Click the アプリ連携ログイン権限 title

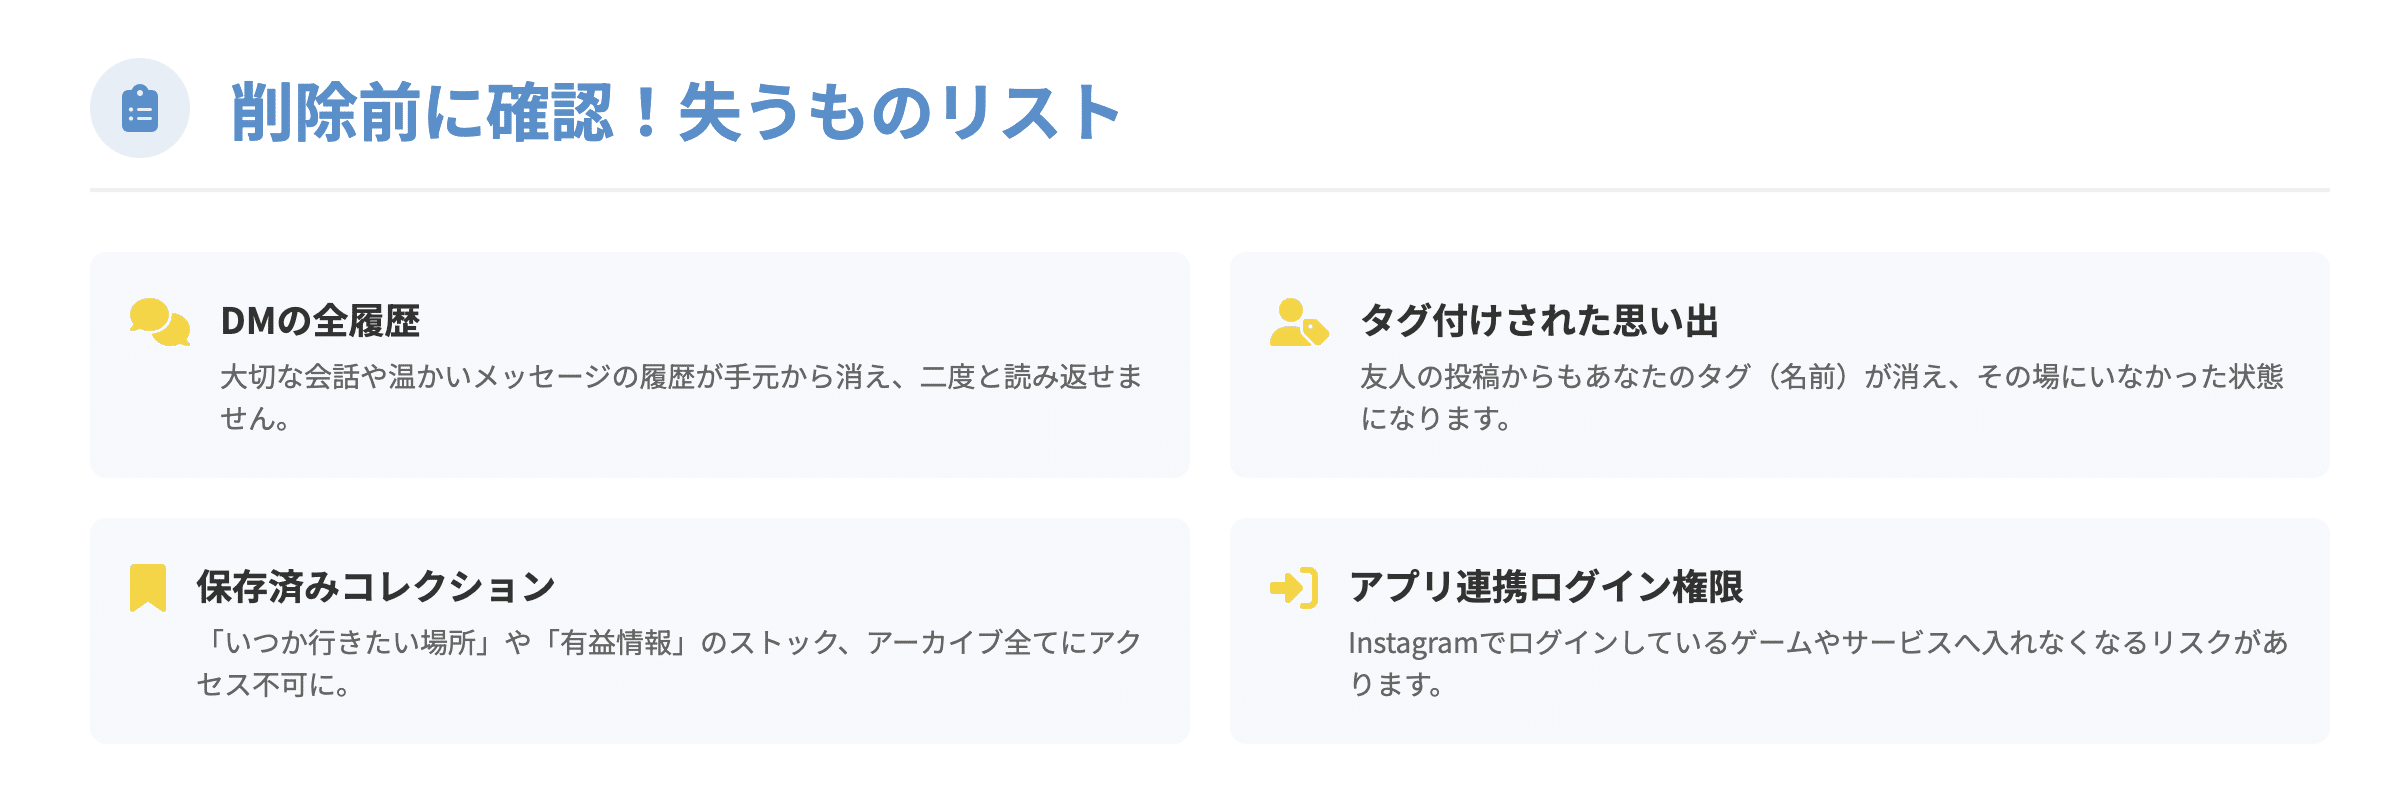[x=1546, y=587]
